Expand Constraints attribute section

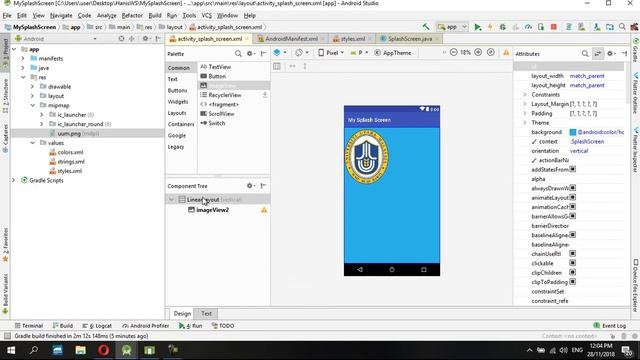(525, 95)
